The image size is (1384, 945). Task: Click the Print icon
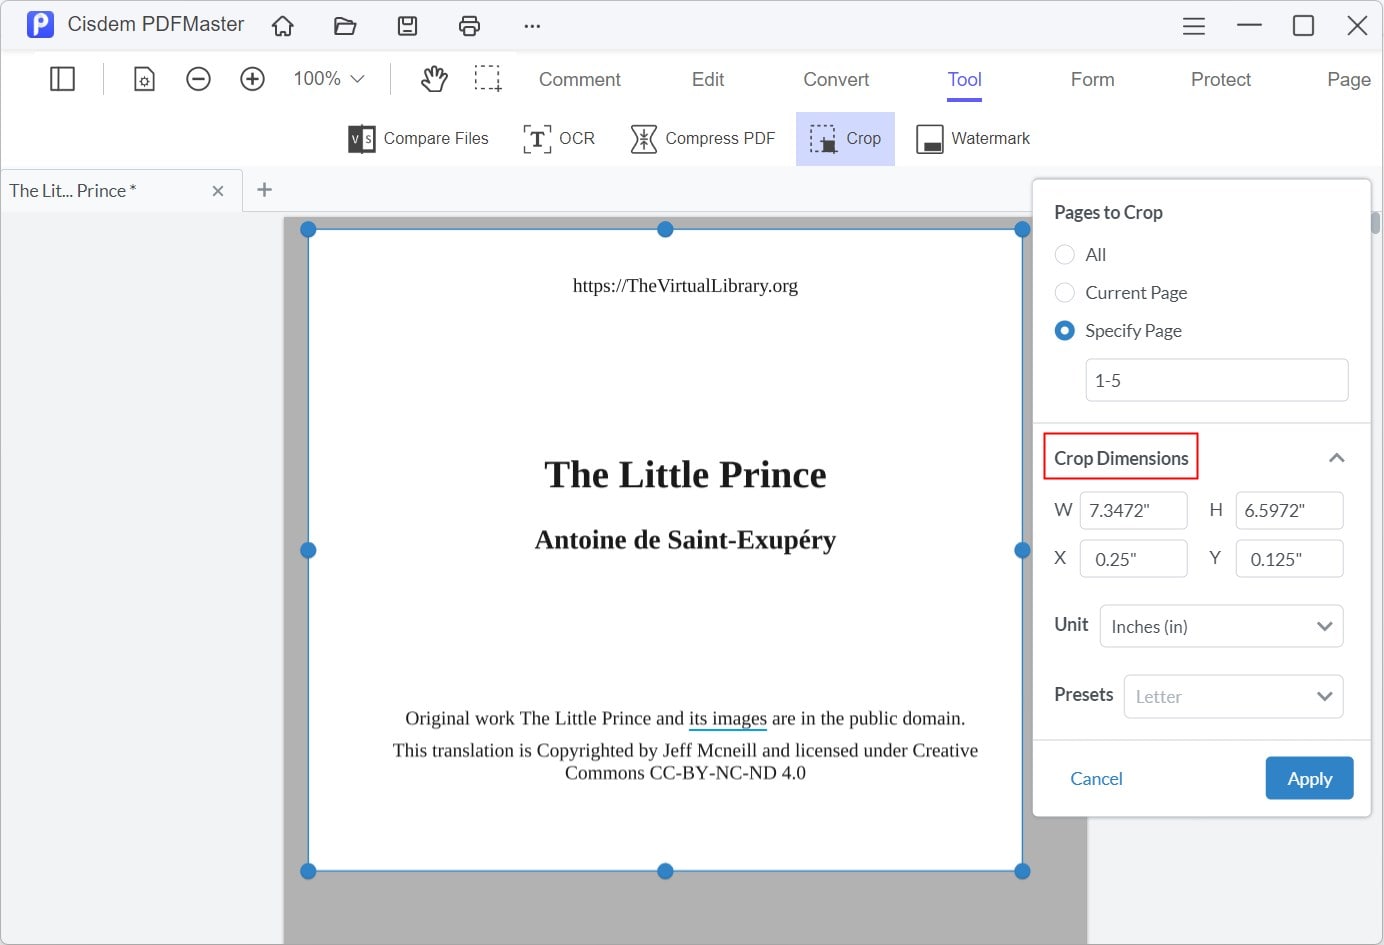(x=469, y=26)
